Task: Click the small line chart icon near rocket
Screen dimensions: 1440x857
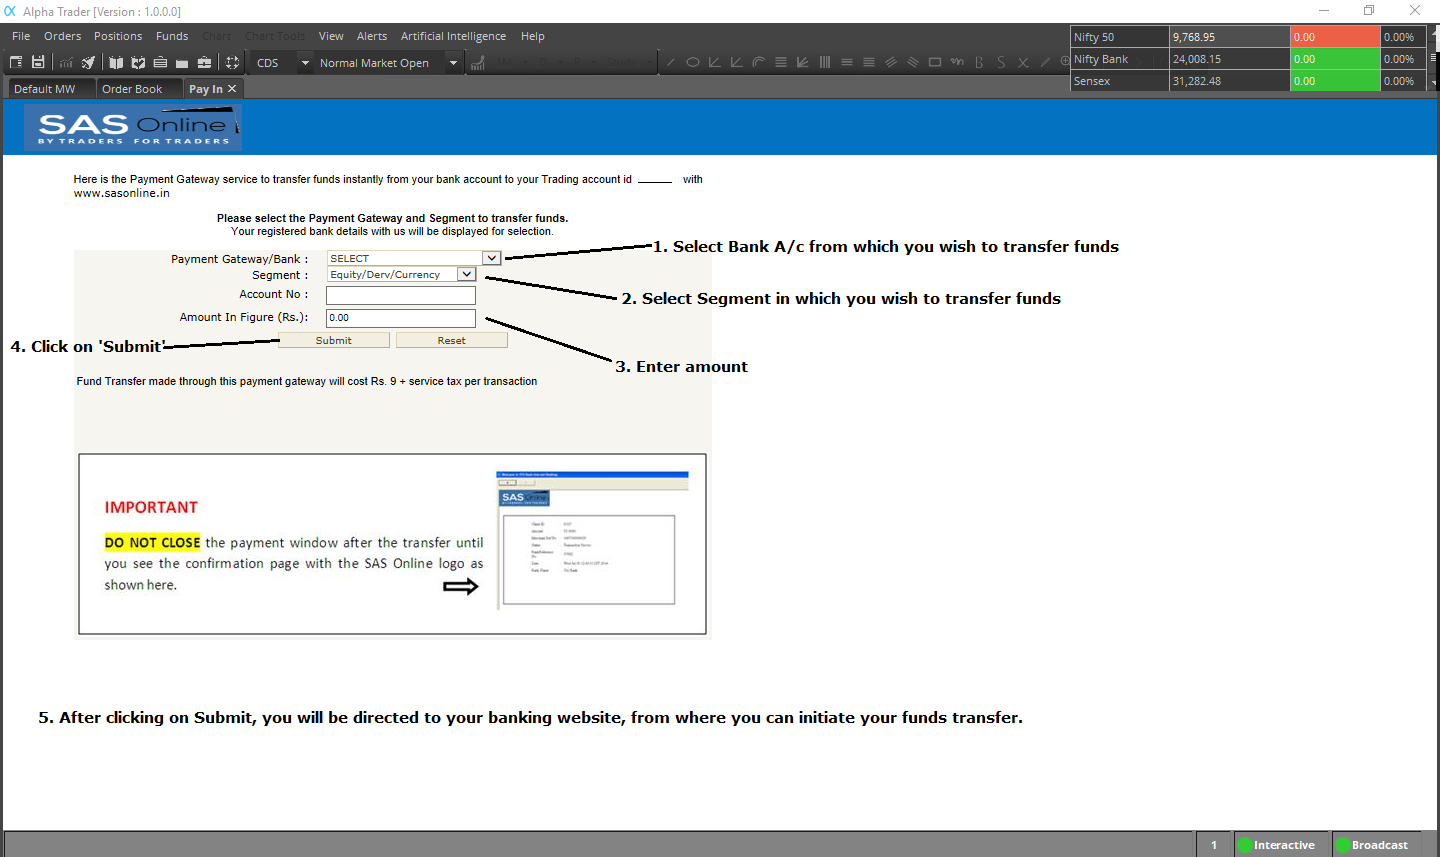Action: click(66, 62)
